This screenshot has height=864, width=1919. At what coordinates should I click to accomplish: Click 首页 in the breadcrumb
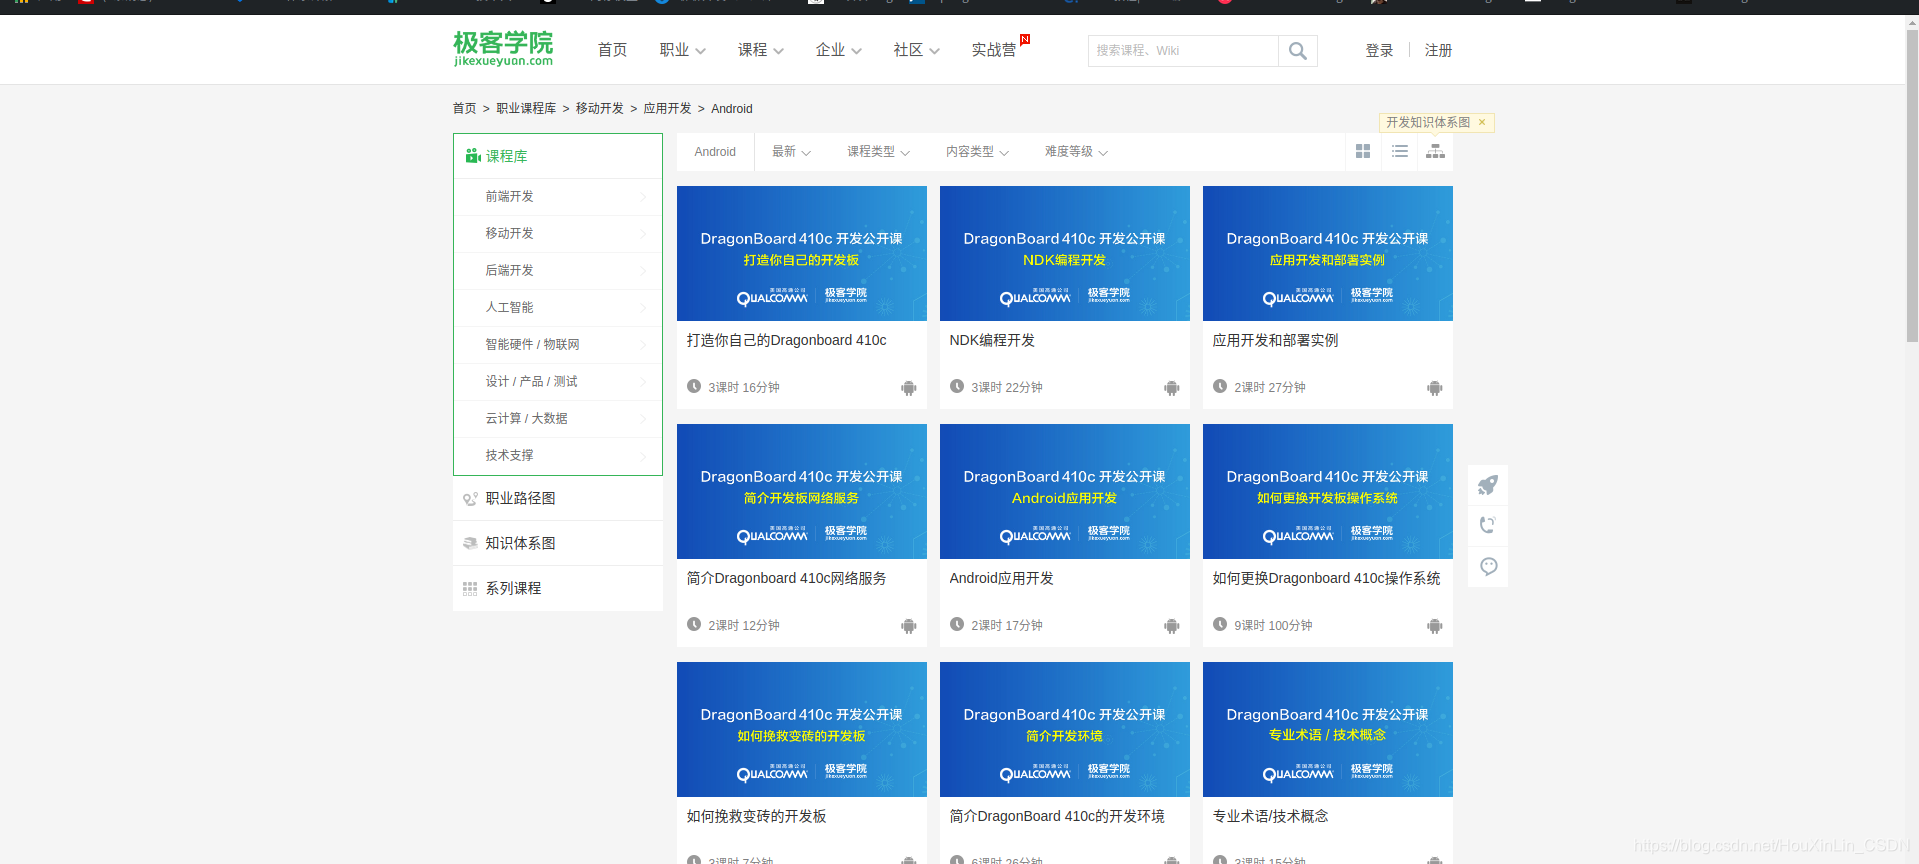[x=464, y=109]
